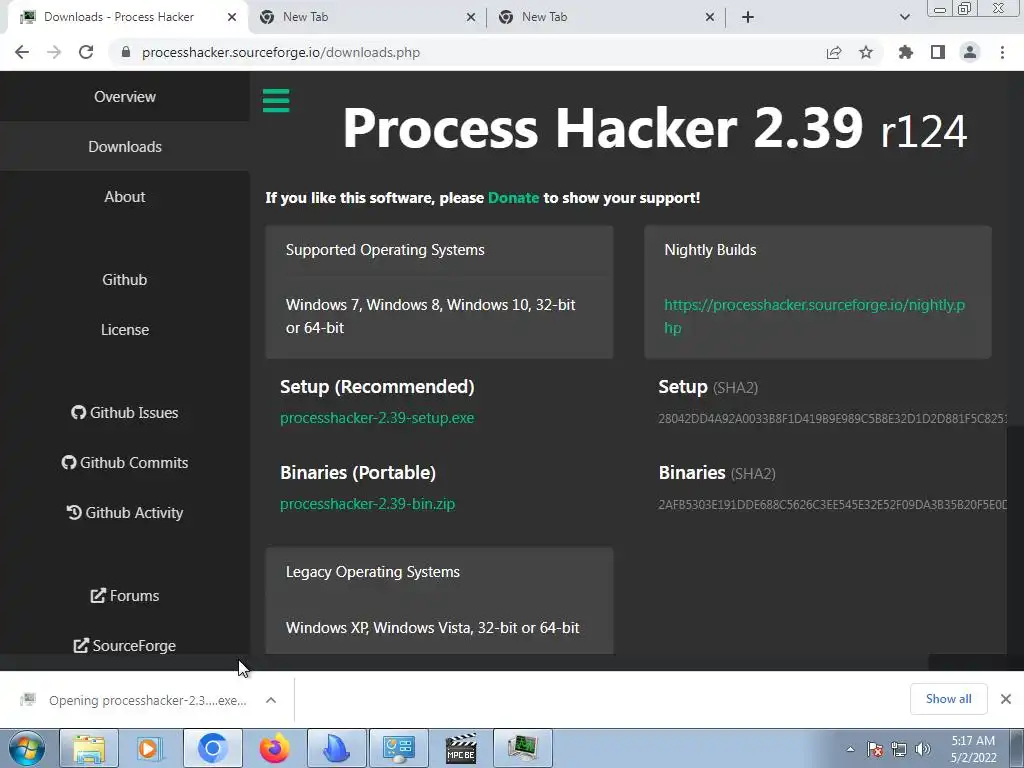Image resolution: width=1024 pixels, height=768 pixels.
Task: Open License in the sidebar
Action: pyautogui.click(x=125, y=330)
